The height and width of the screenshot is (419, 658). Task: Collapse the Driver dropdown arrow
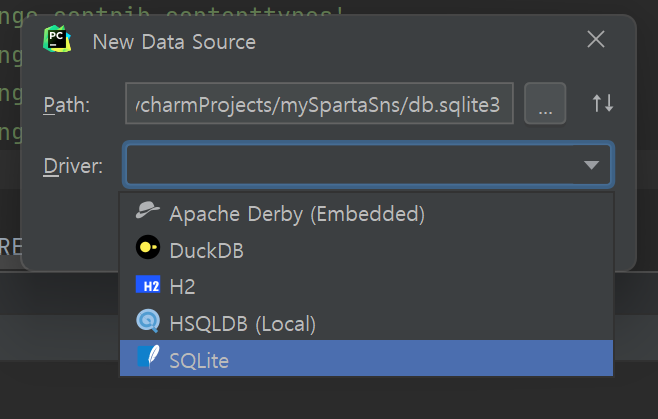591,165
